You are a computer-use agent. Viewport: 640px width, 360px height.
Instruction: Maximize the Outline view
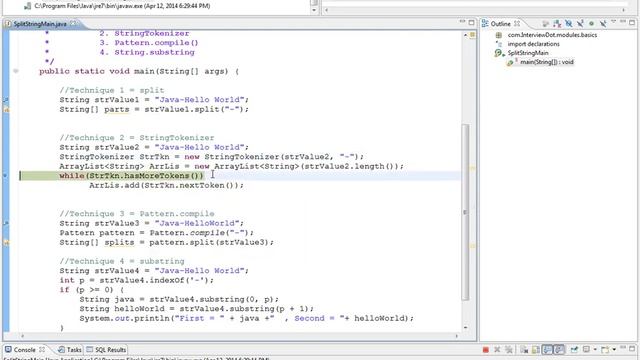click(632, 22)
